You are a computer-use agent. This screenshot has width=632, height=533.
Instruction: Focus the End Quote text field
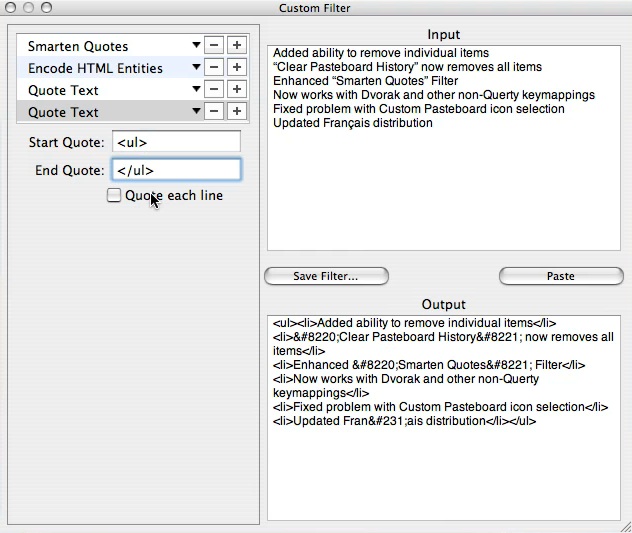click(176, 170)
